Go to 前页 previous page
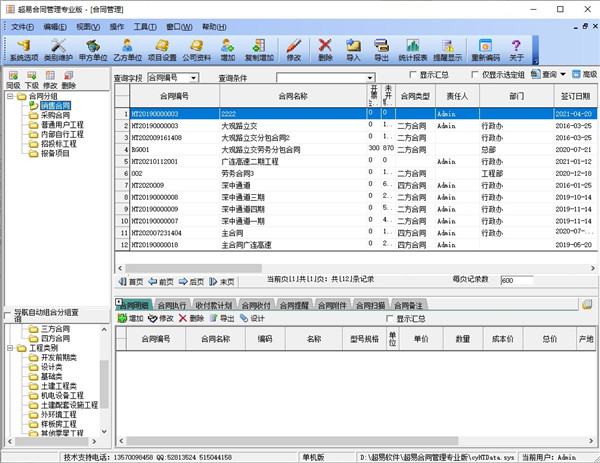600x463 pixels. coord(161,282)
